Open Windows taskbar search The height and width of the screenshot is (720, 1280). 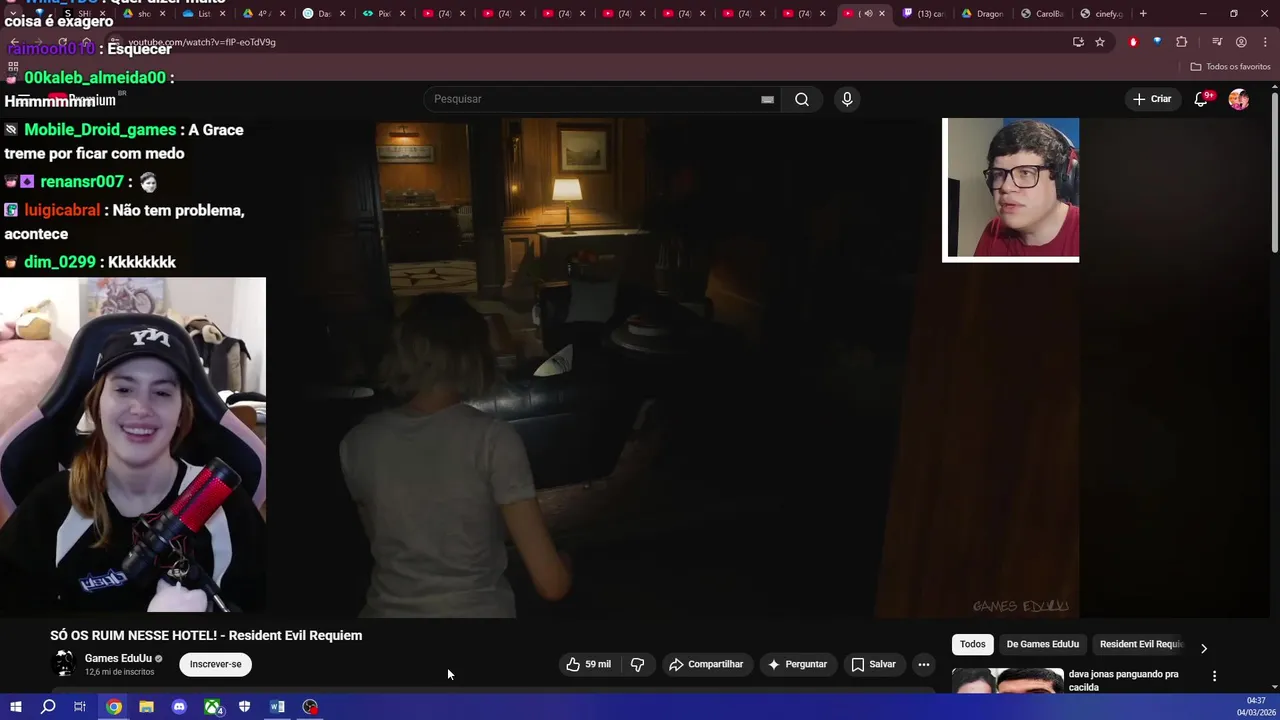[x=48, y=707]
